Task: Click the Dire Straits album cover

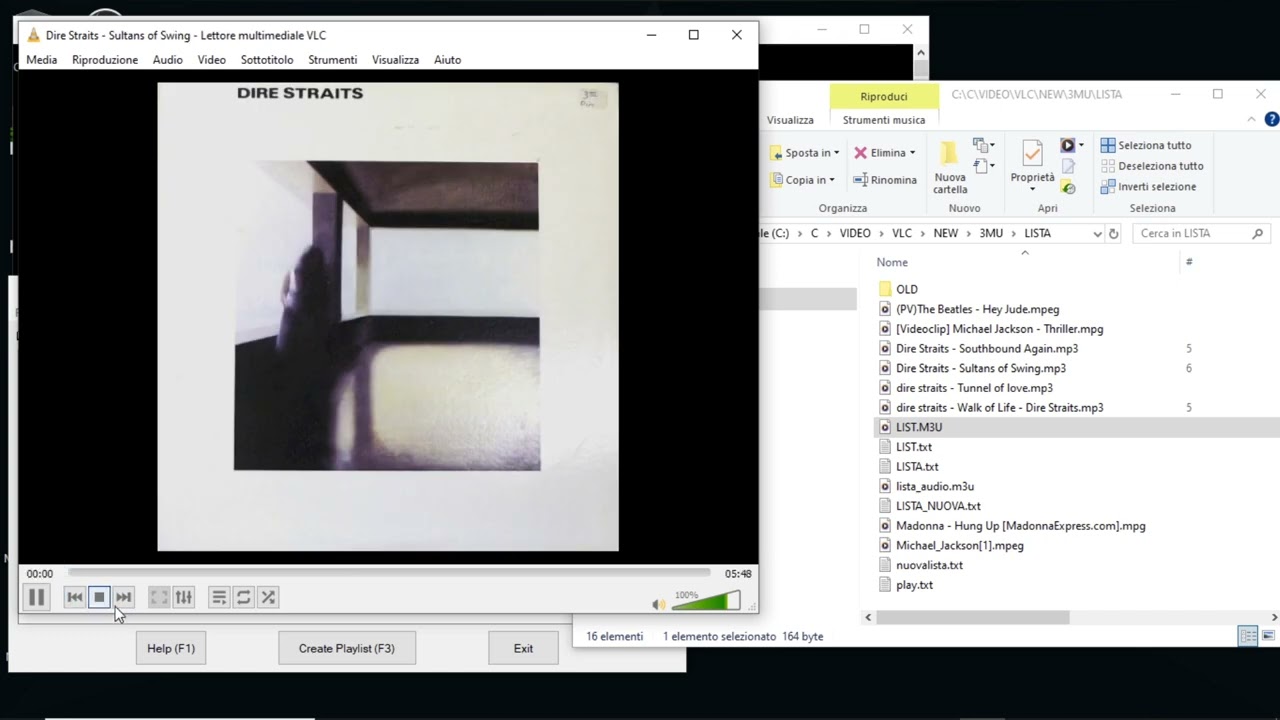Action: [388, 317]
